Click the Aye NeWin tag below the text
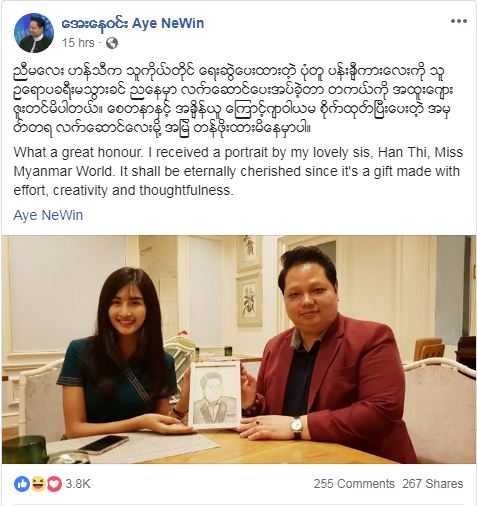The width and height of the screenshot is (477, 506). [48, 215]
